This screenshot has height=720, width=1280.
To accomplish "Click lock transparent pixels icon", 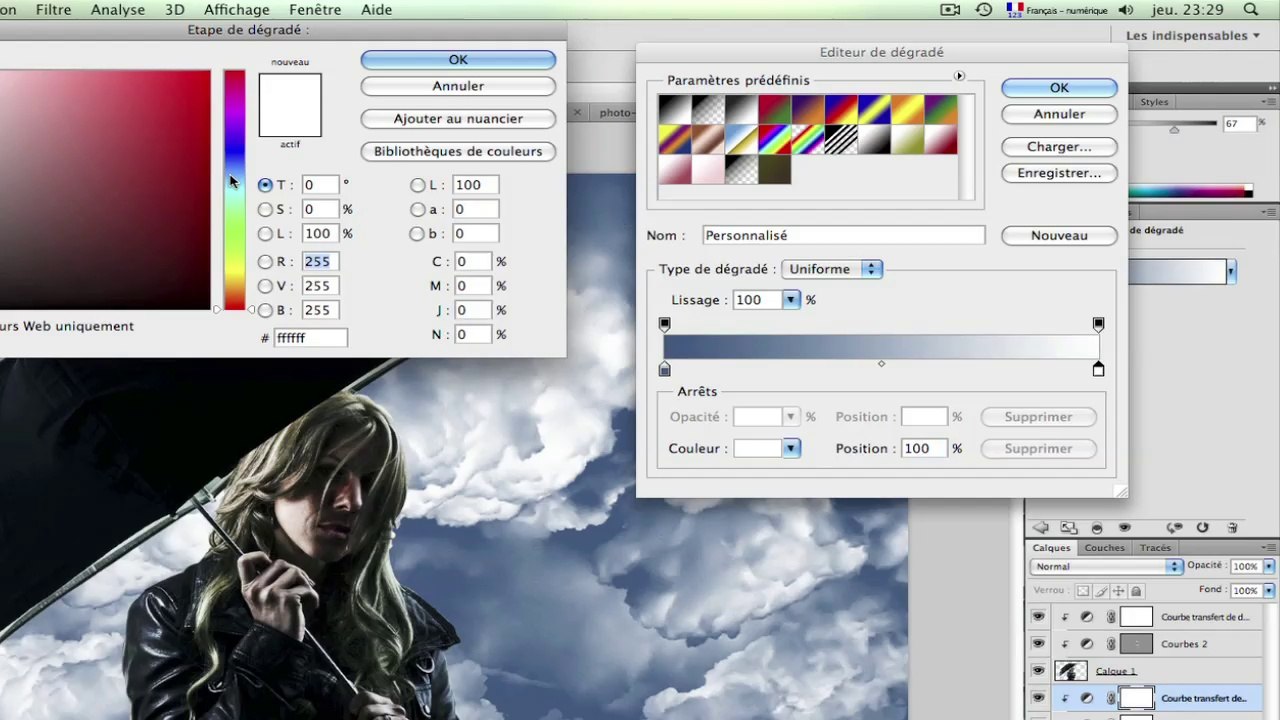I will click(x=1083, y=591).
